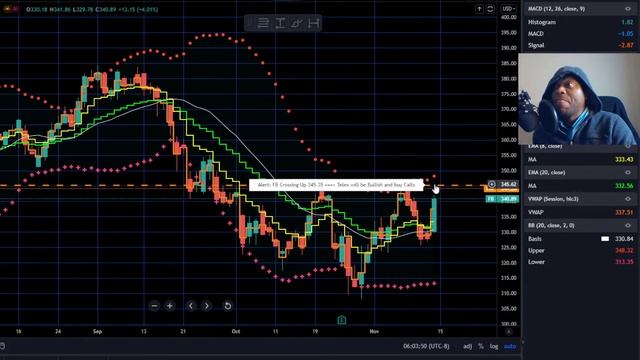Image resolution: width=640 pixels, height=360 pixels.
Task: Click the VWAP value 337.51
Action: (x=624, y=212)
